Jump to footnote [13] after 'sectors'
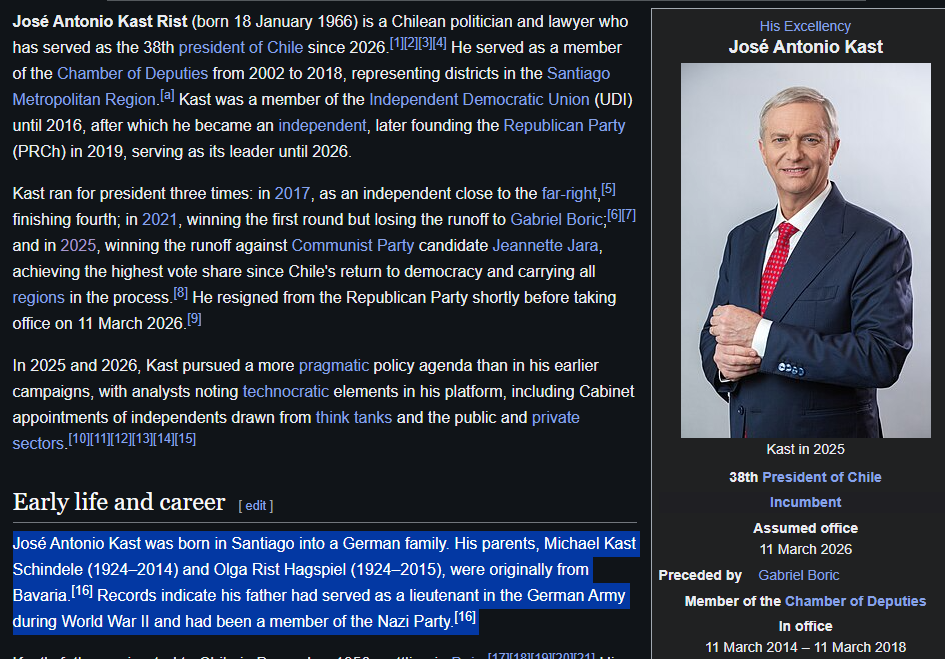 pos(143,439)
